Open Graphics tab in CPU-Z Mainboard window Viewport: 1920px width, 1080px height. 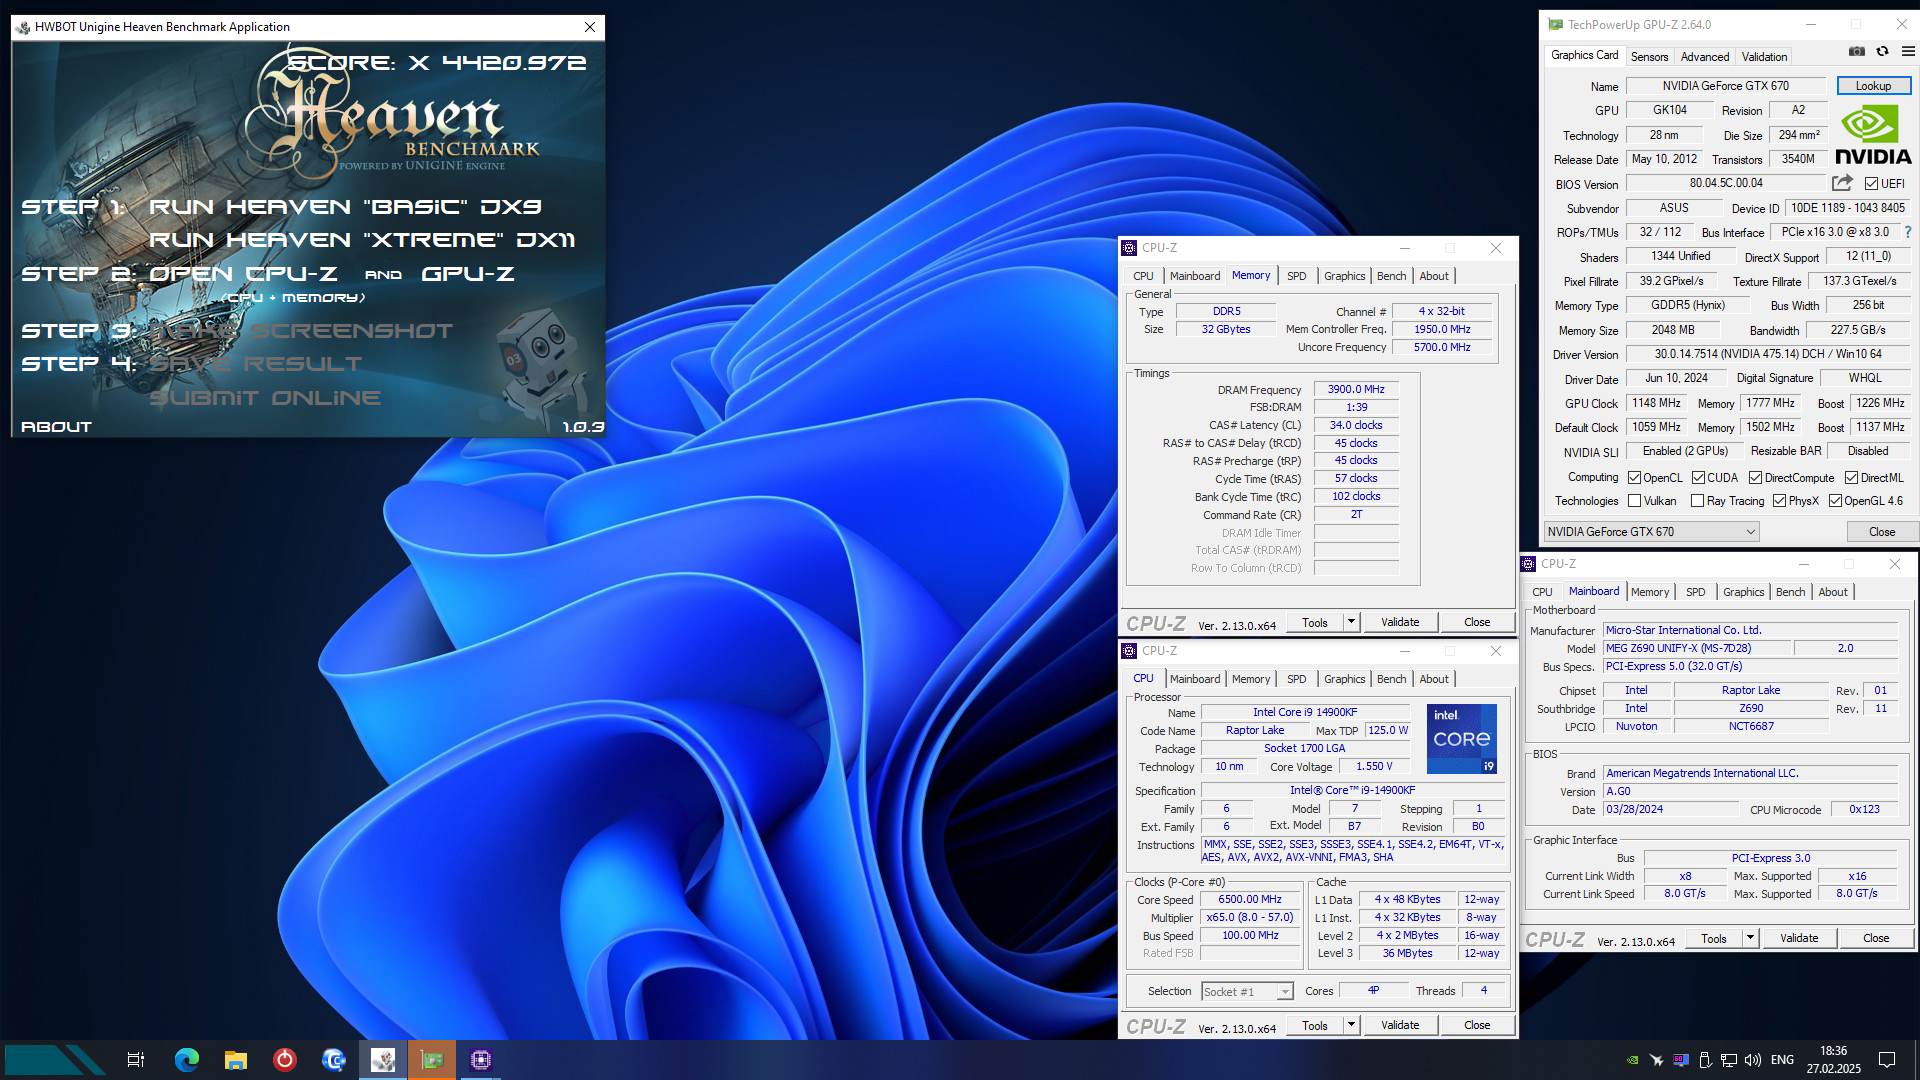click(1743, 592)
